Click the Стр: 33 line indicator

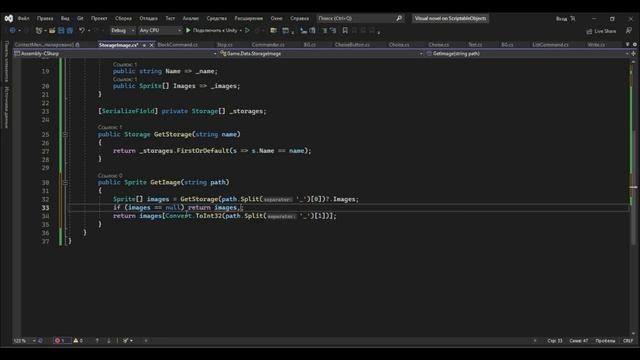(555, 341)
